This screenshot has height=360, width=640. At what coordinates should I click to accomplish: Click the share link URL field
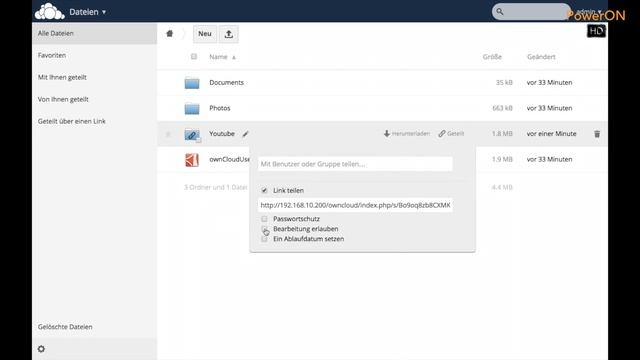[355, 205]
